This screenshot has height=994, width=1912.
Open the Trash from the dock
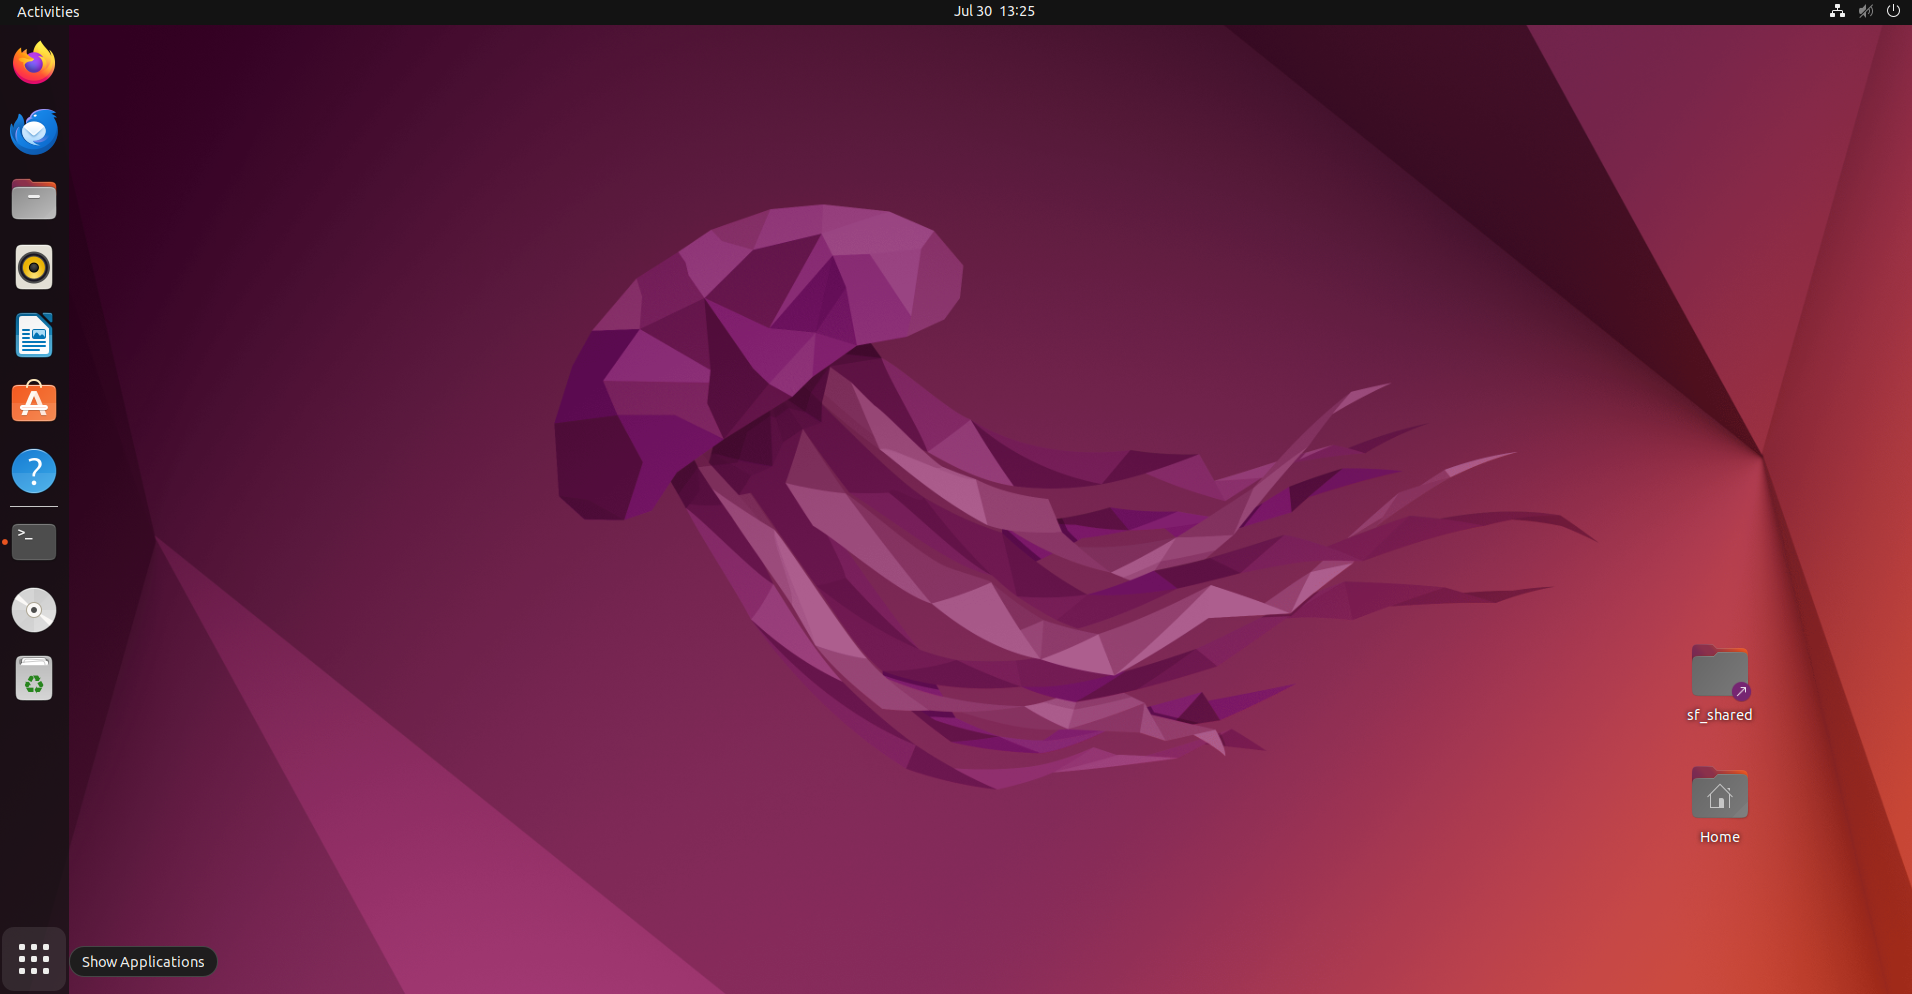34,678
